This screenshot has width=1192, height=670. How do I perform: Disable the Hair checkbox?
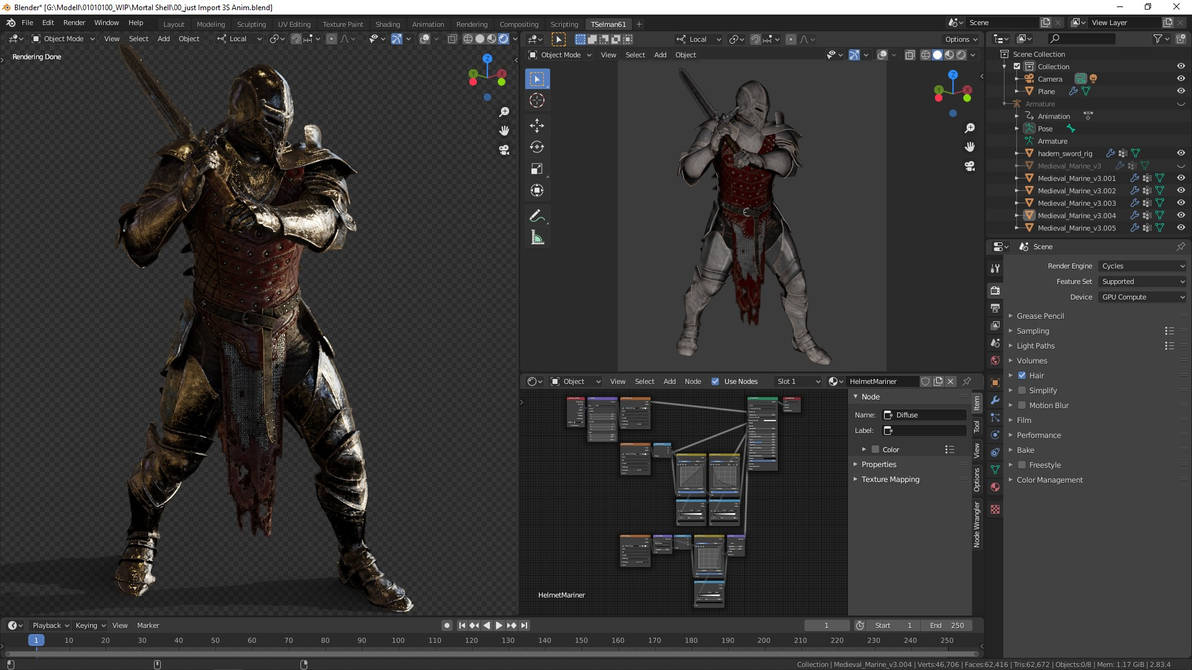[x=1022, y=376]
